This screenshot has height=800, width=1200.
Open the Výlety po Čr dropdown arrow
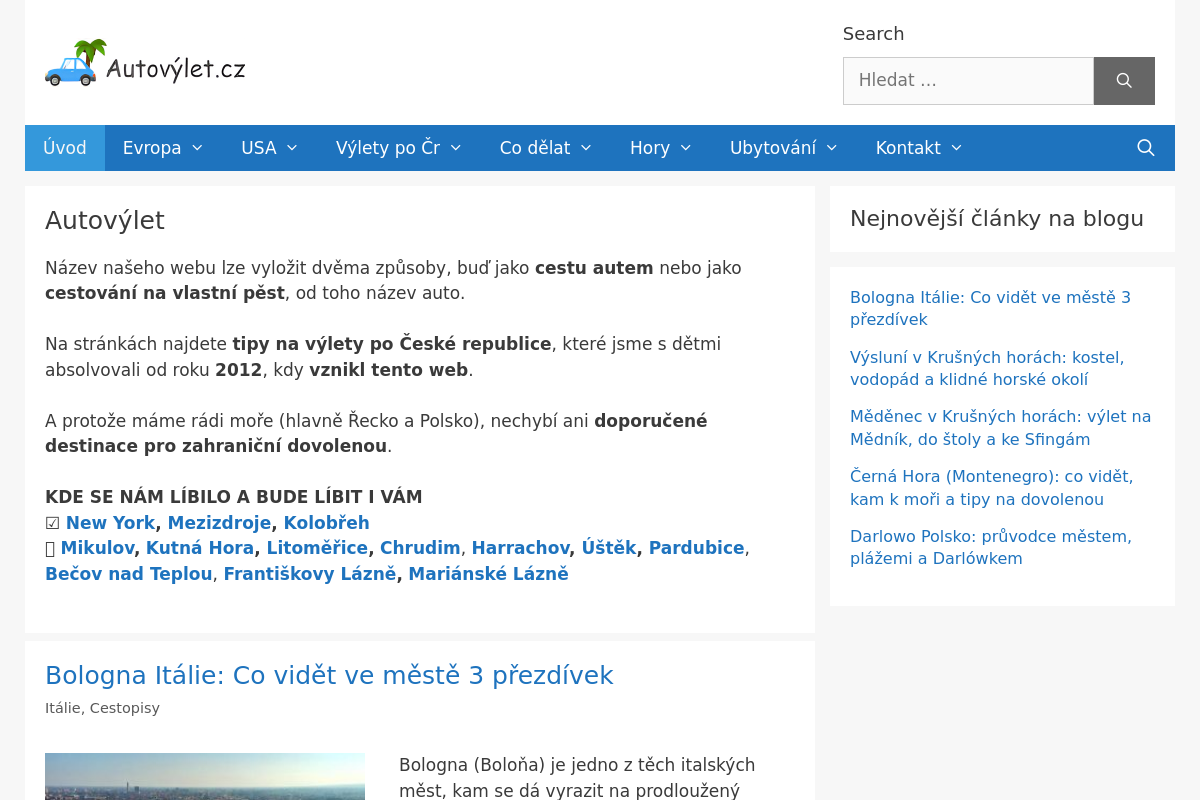pyautogui.click(x=456, y=148)
